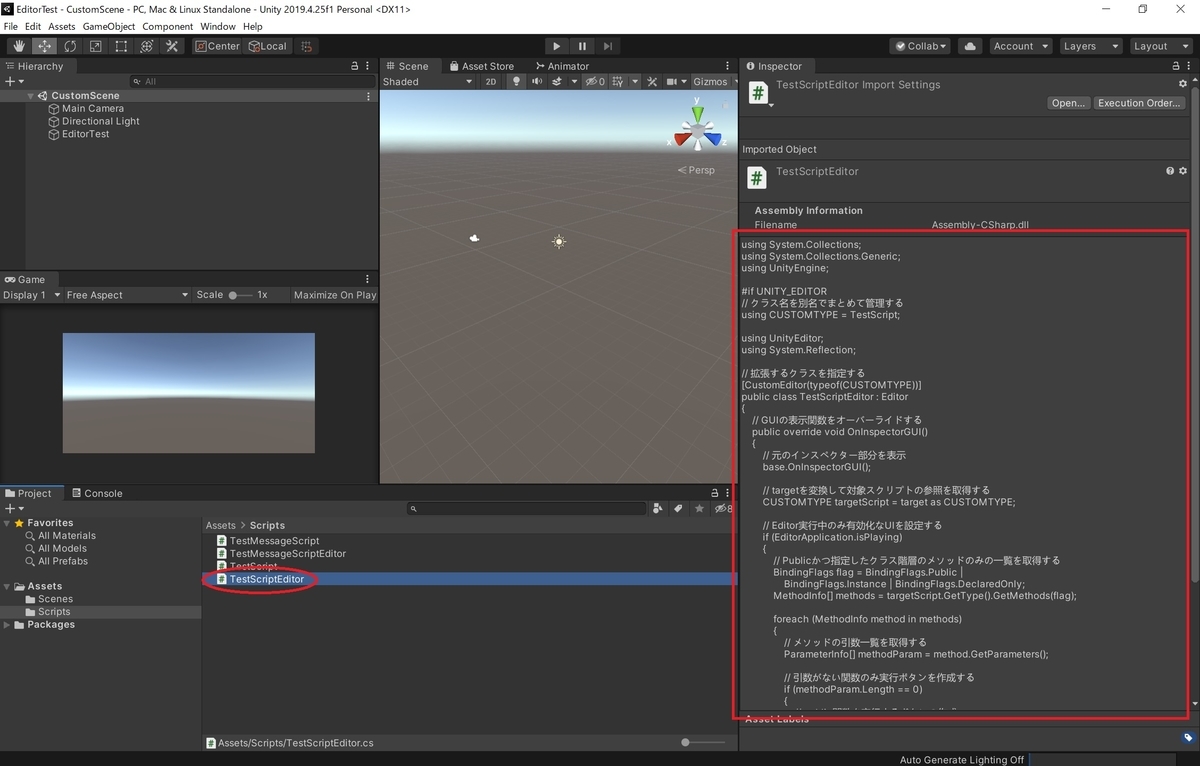Image resolution: width=1200 pixels, height=766 pixels.
Task: Select Main Camera in Hierarchy
Action: click(93, 108)
